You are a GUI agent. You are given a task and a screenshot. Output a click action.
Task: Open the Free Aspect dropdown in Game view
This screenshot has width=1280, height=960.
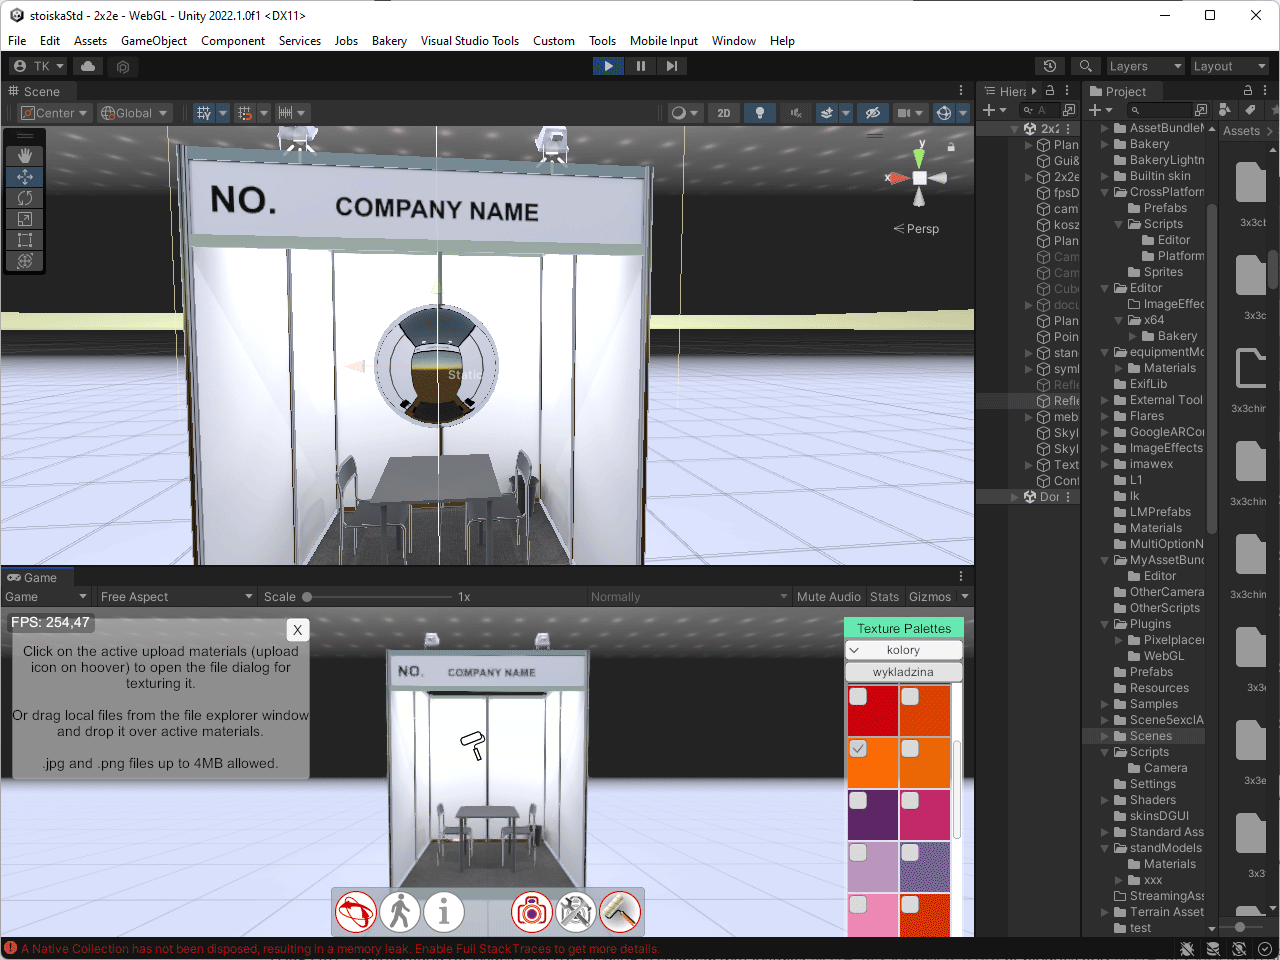(x=176, y=596)
